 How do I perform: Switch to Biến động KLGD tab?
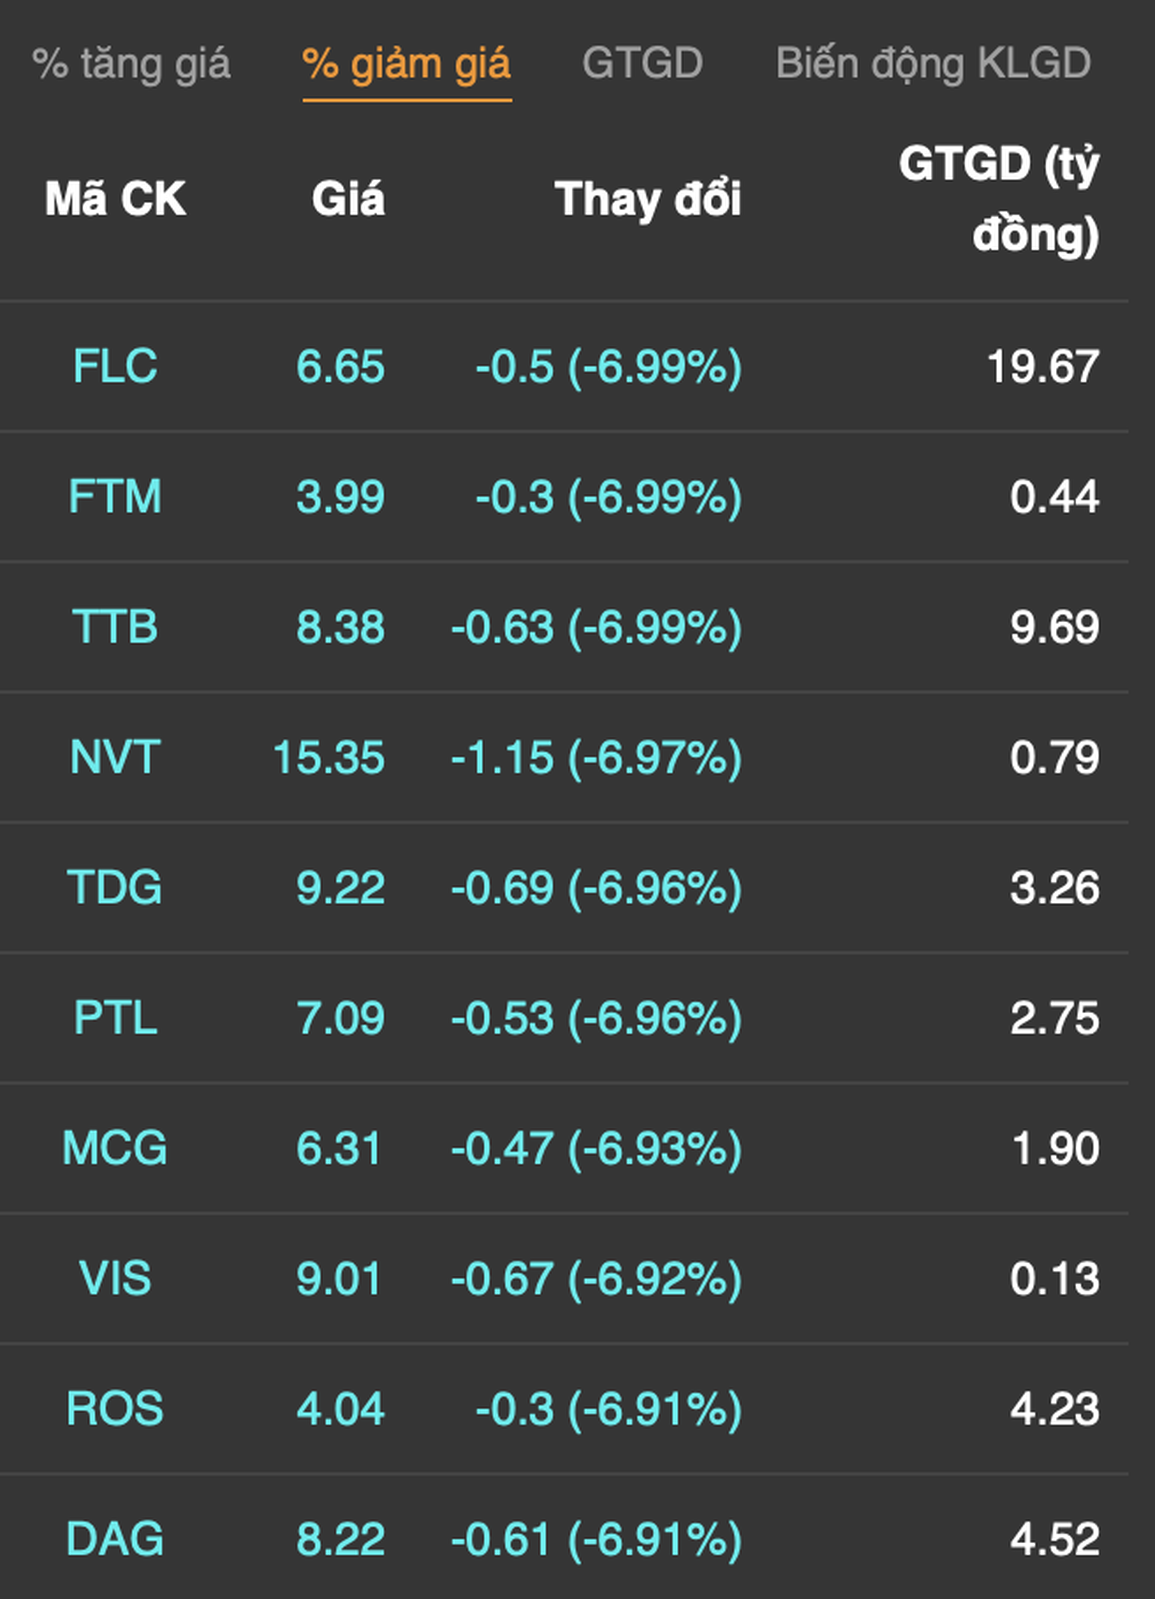(933, 64)
